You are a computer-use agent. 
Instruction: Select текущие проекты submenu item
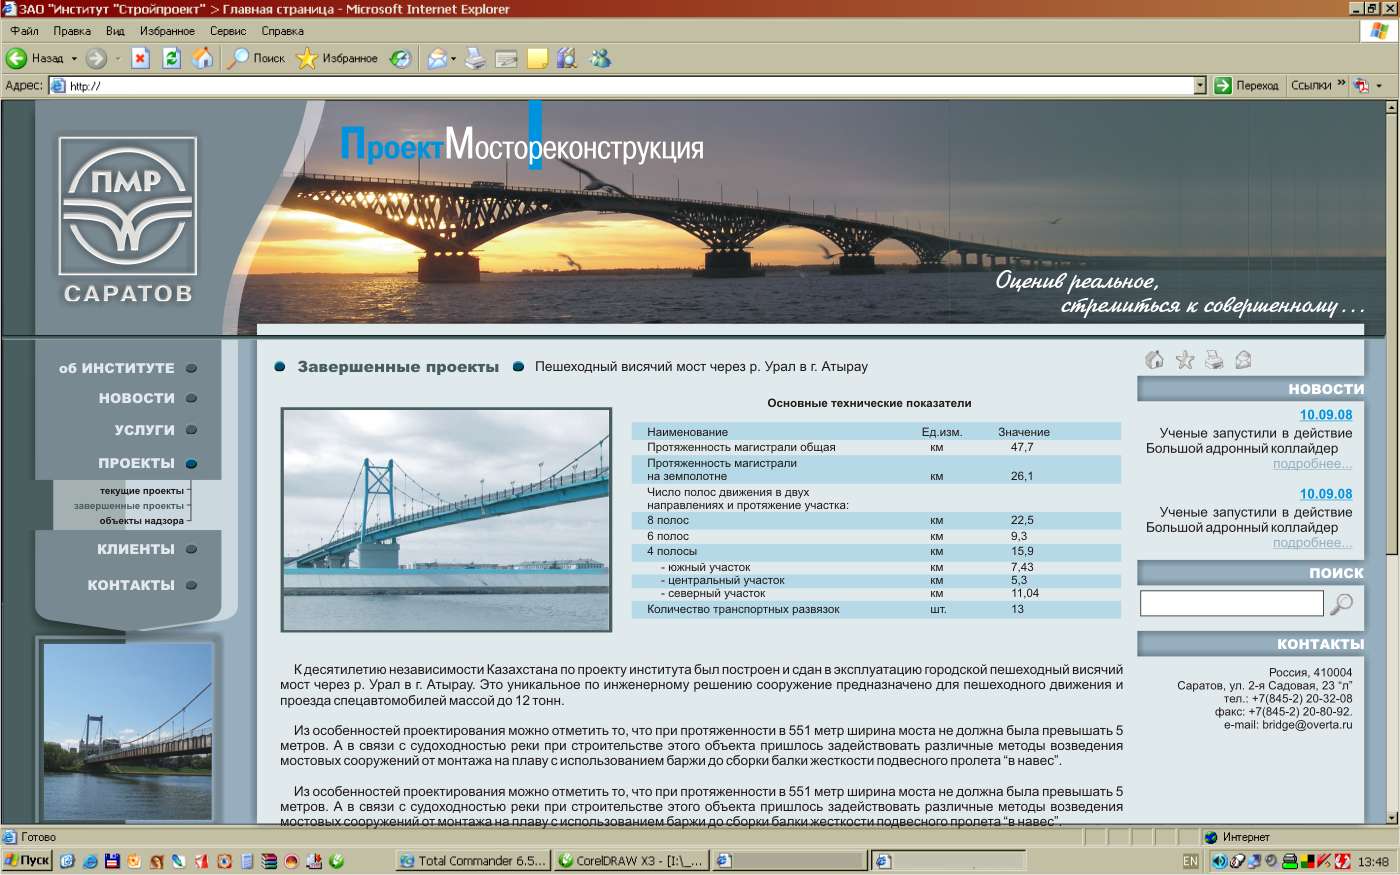142,491
